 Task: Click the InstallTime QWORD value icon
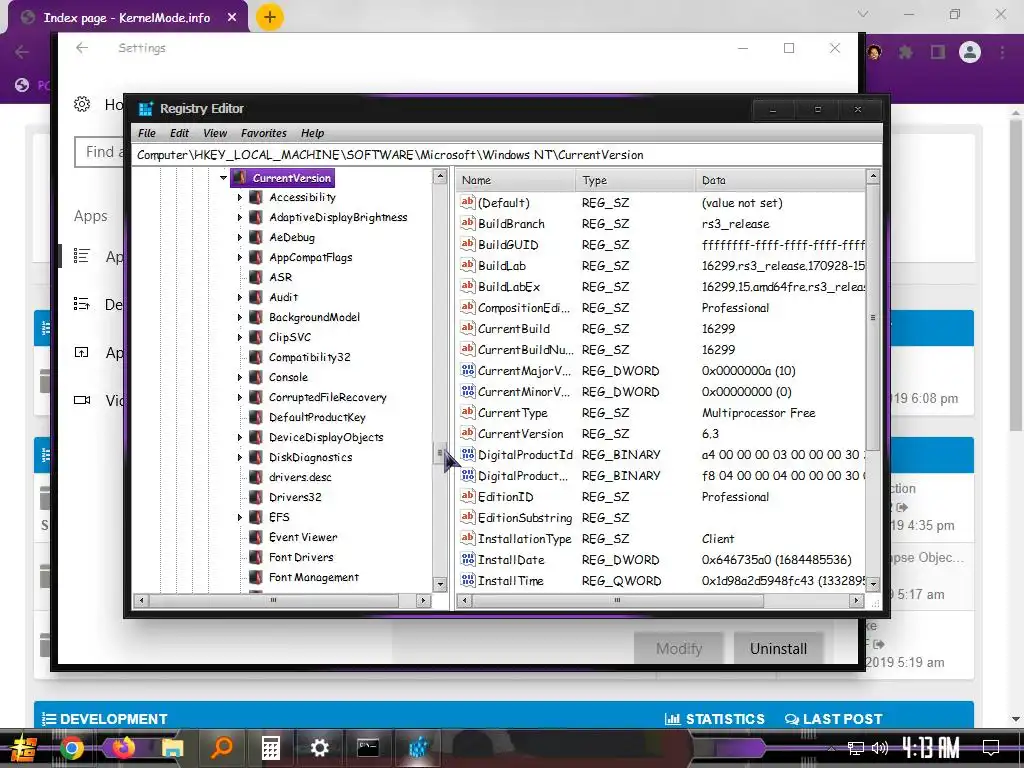468,581
